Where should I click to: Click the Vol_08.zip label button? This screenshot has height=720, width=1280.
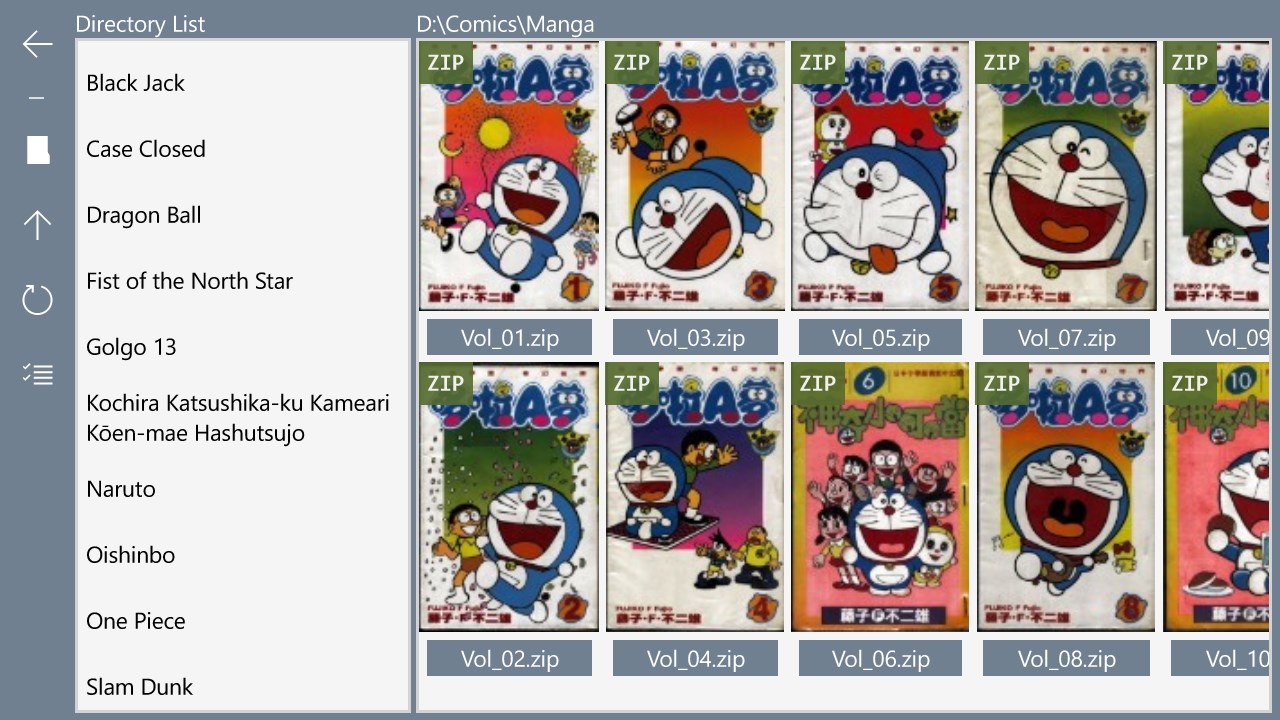click(x=1066, y=658)
